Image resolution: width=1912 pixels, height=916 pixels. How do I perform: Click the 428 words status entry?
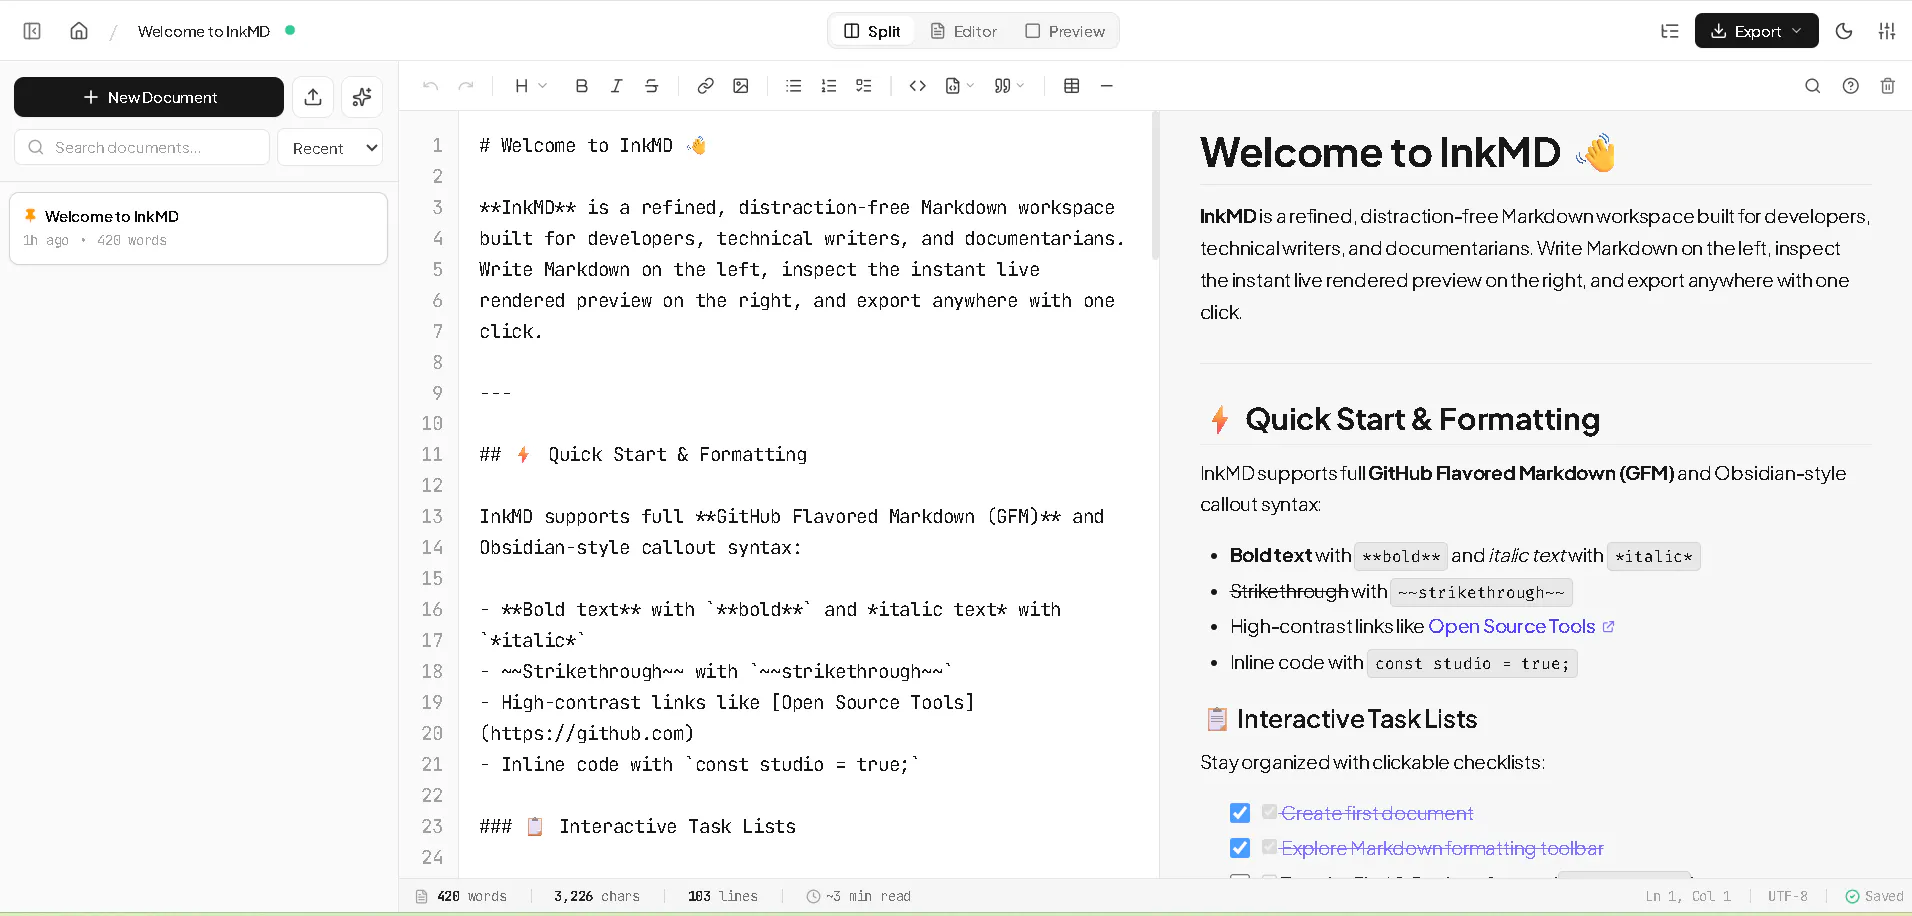pyautogui.click(x=462, y=896)
